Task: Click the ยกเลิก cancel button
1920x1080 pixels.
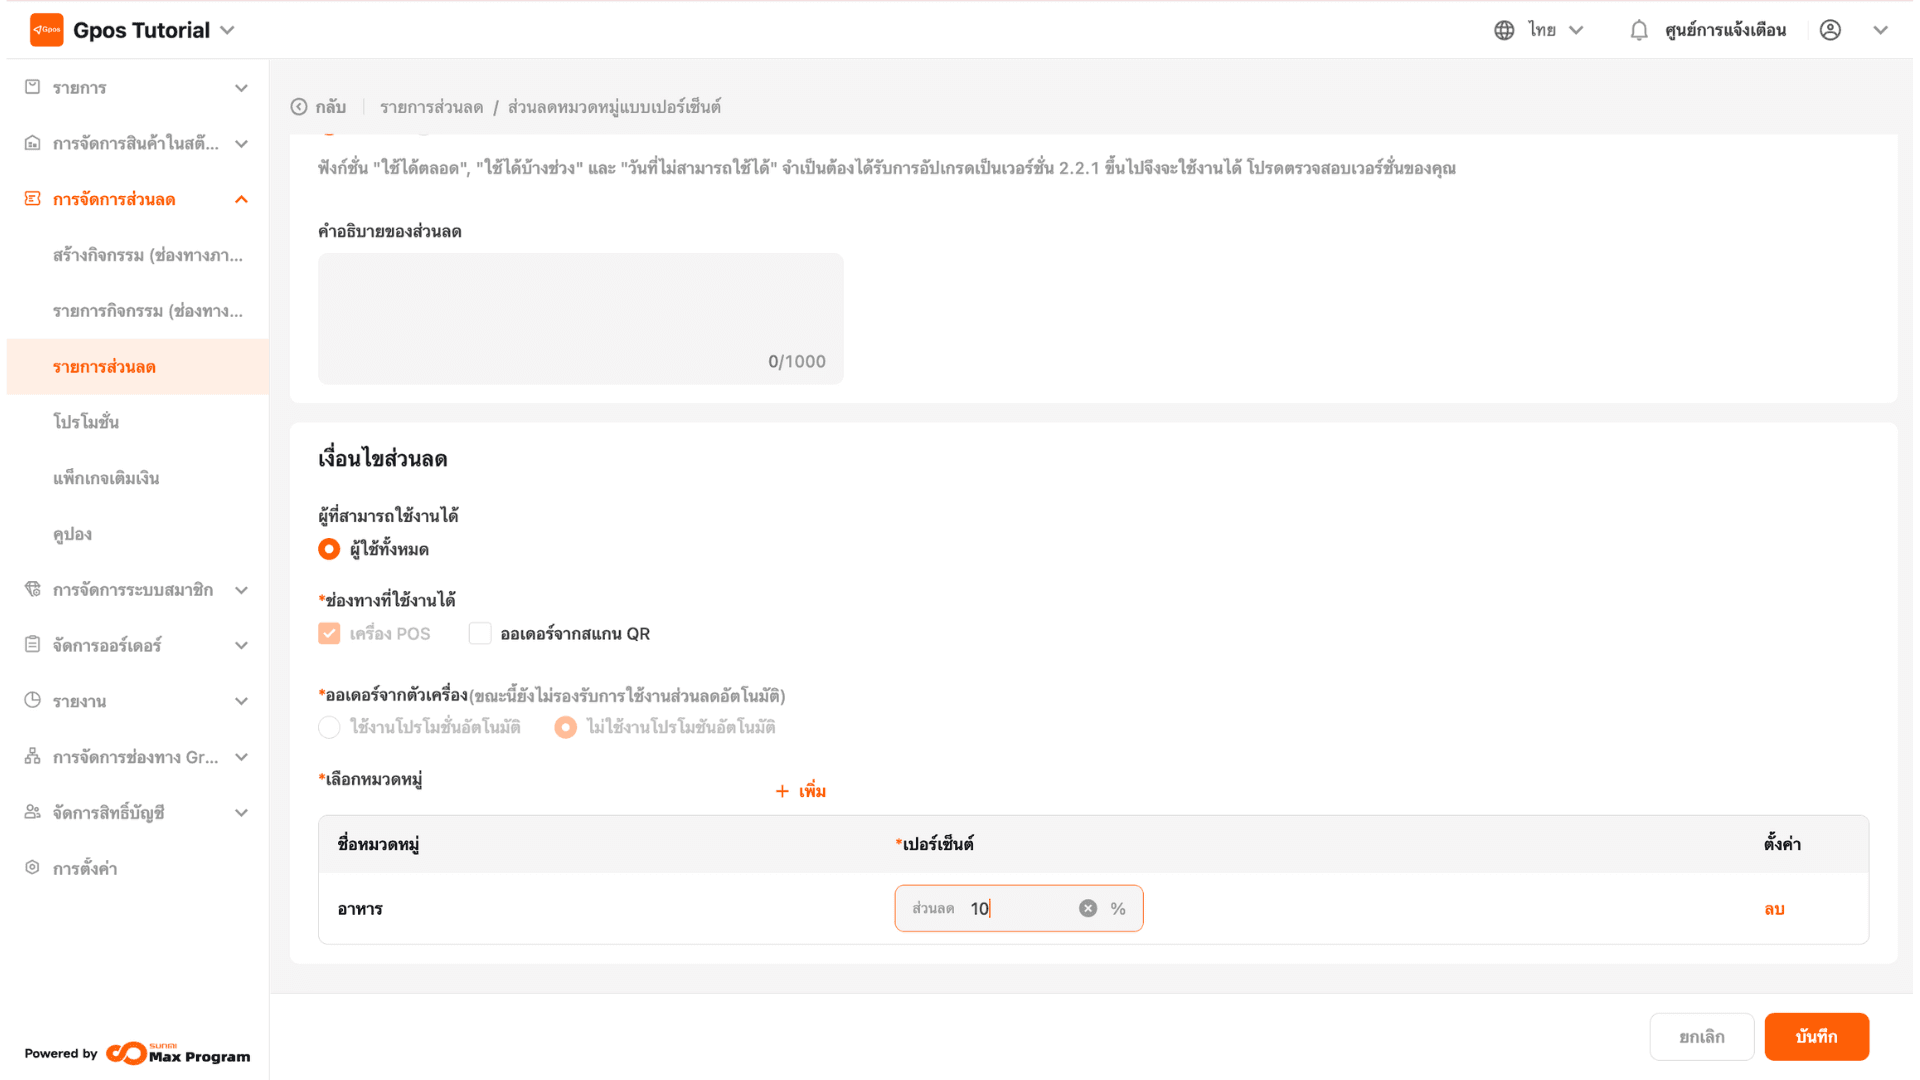Action: coord(1700,1036)
